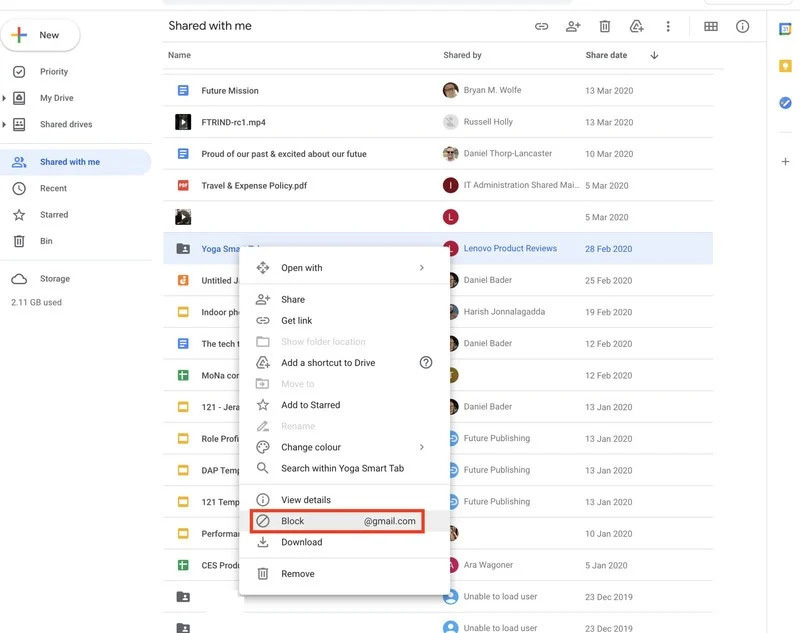Open the Google Tasks side panel icon
Viewport: 800px width, 633px height.
tap(785, 103)
